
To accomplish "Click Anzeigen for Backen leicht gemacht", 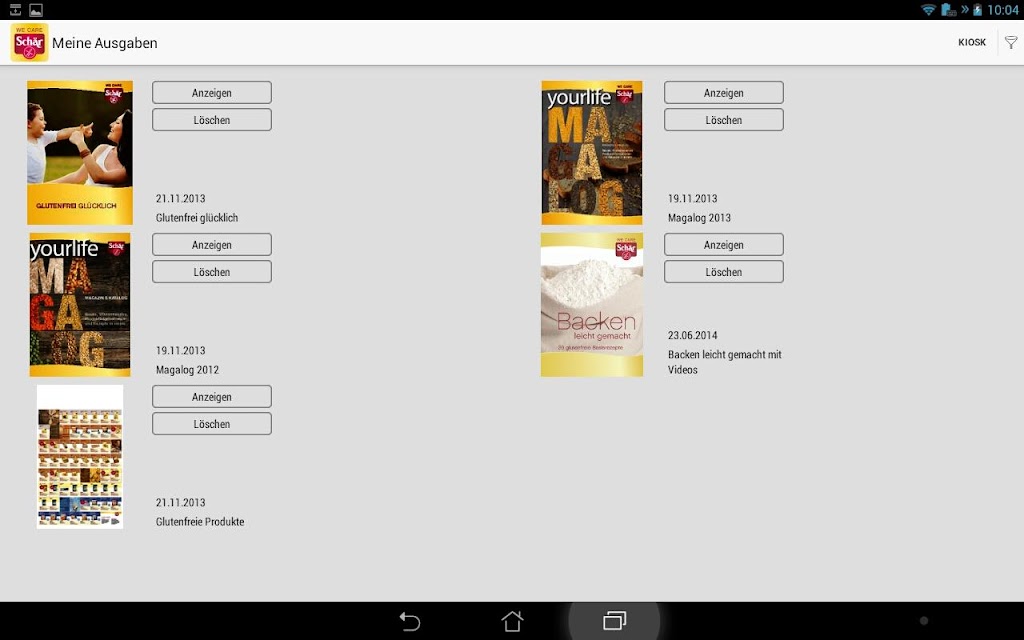I will [724, 245].
